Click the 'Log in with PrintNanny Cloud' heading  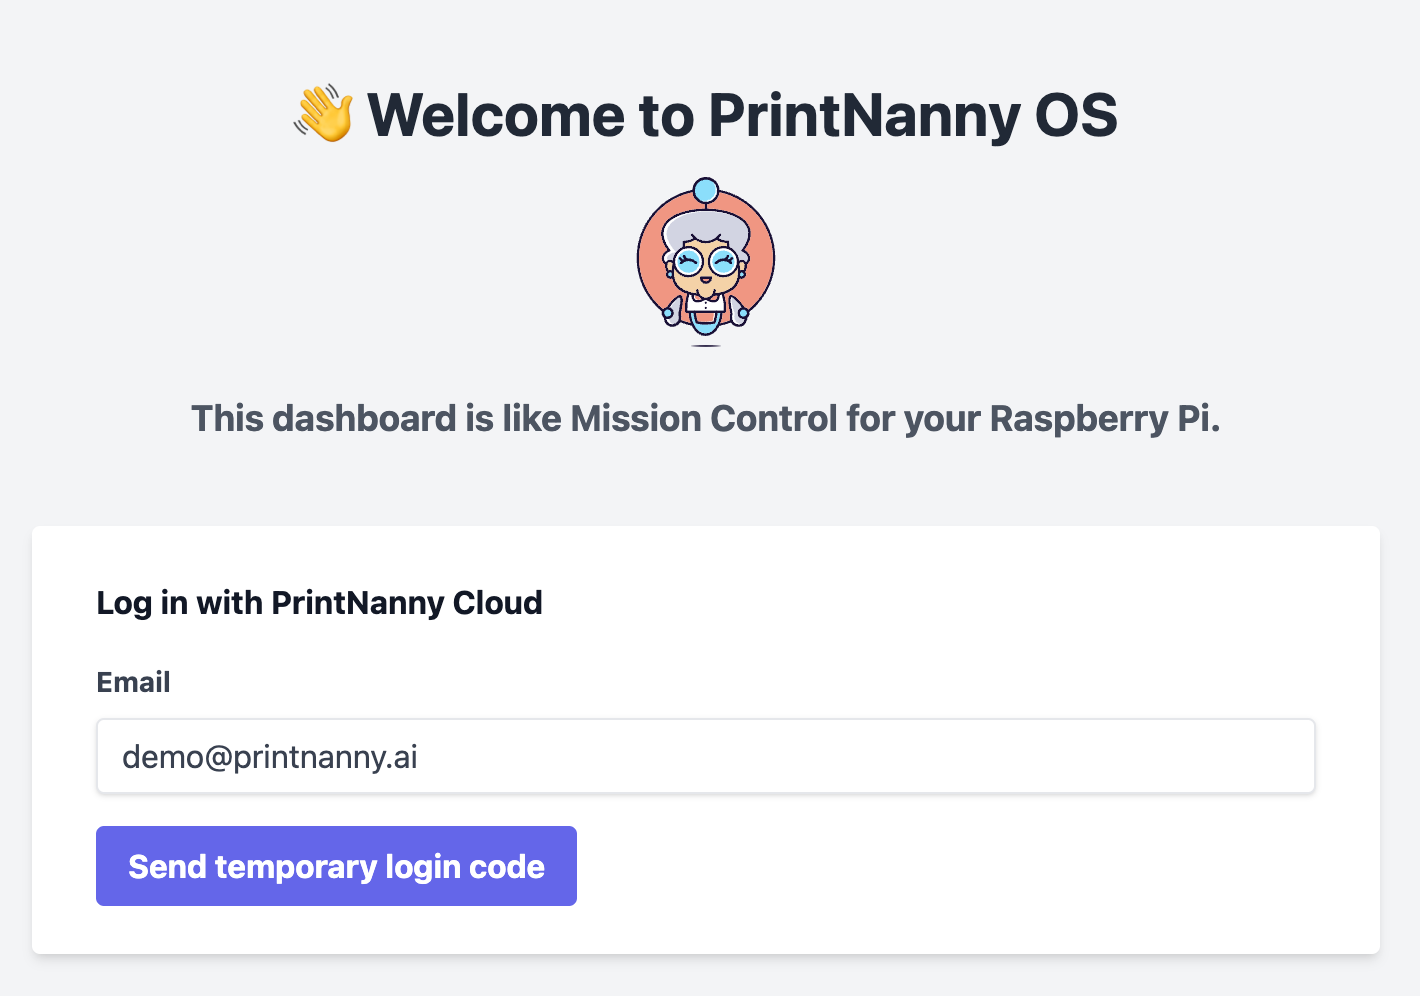pyautogui.click(x=319, y=603)
